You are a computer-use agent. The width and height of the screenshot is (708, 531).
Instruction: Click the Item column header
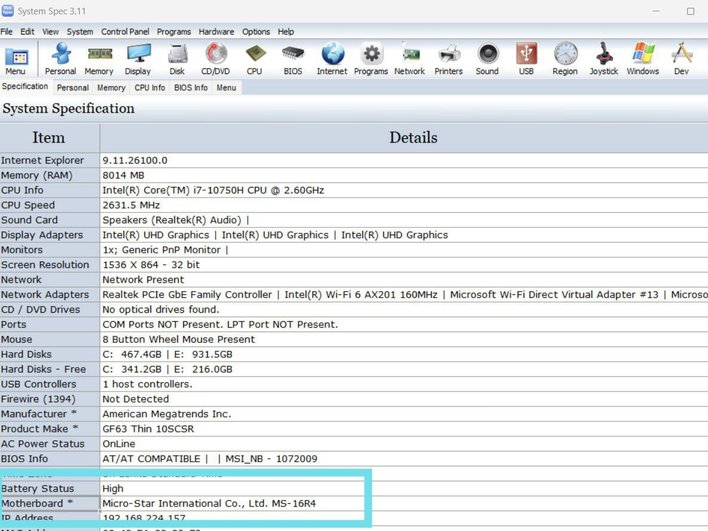pyautogui.click(x=49, y=138)
